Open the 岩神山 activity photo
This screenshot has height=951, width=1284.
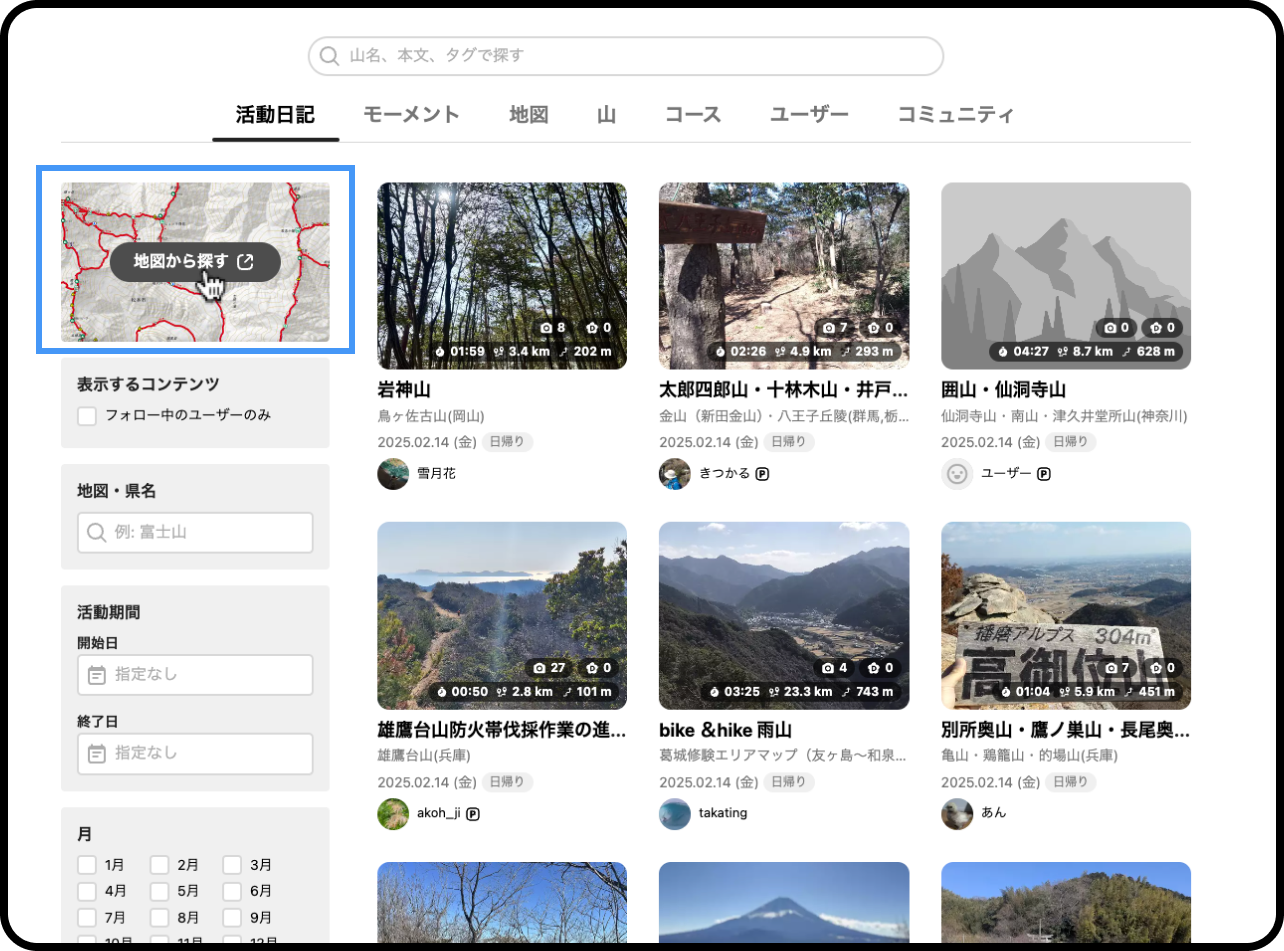tap(502, 276)
